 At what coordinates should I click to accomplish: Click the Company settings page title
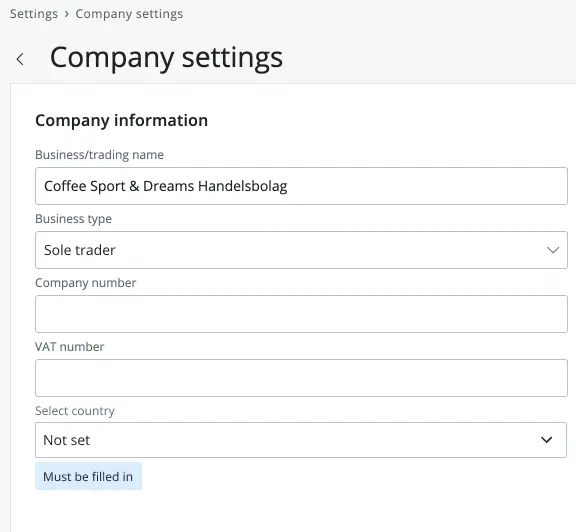coord(166,58)
